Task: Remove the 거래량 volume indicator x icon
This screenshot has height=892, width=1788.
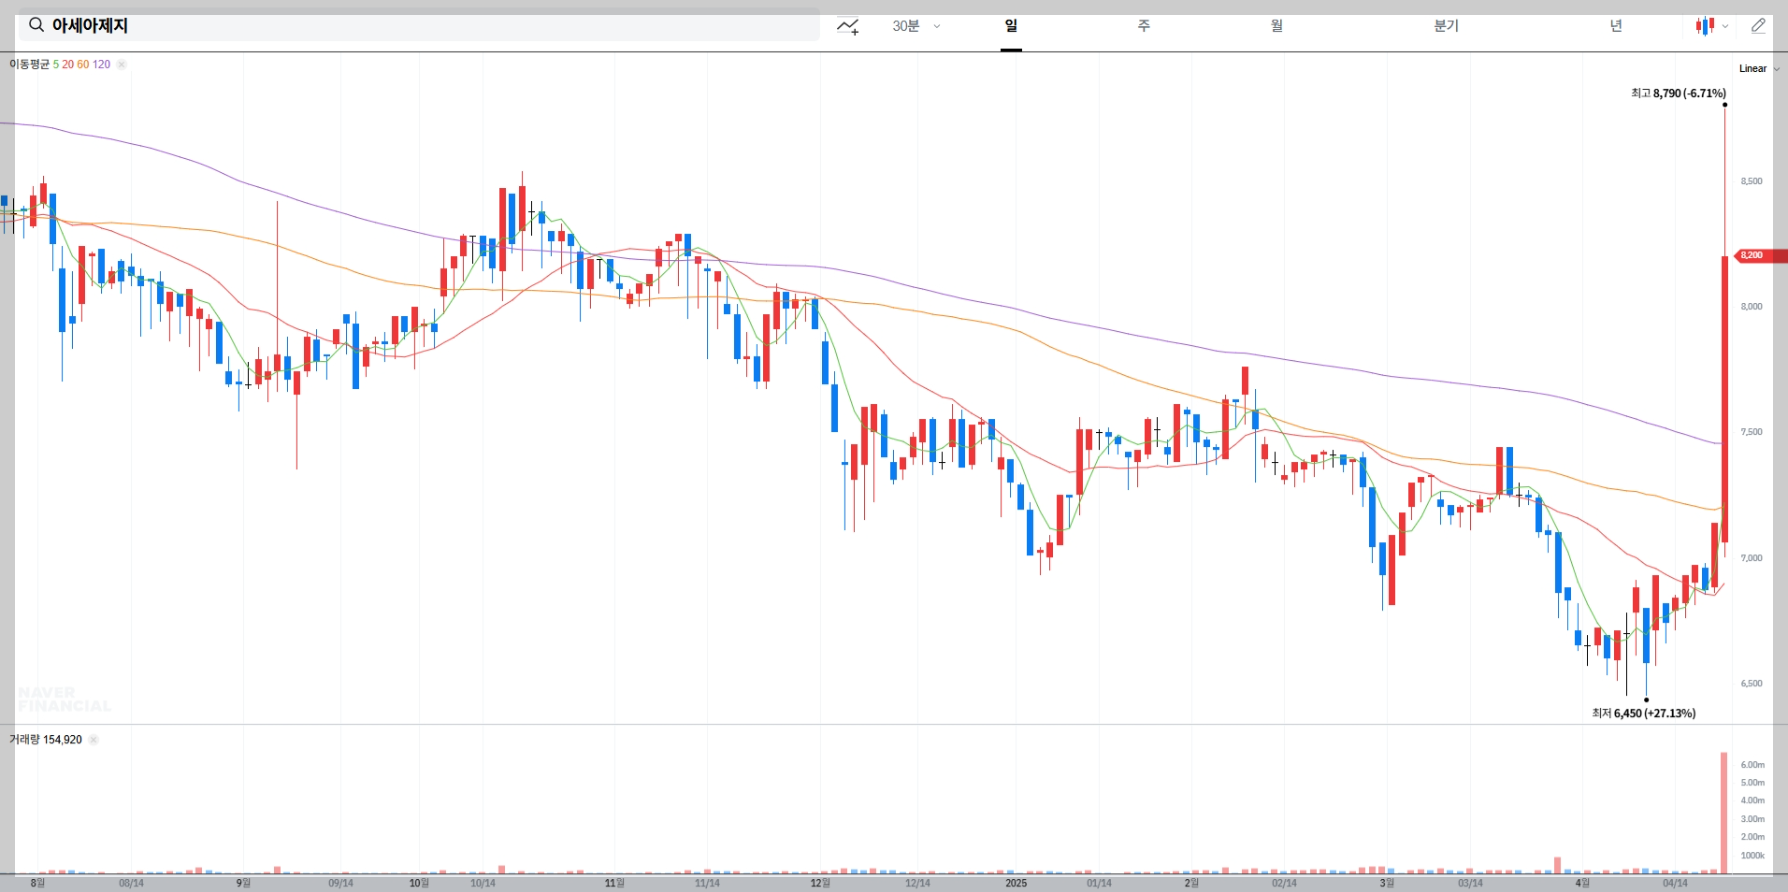Action: click(x=93, y=740)
